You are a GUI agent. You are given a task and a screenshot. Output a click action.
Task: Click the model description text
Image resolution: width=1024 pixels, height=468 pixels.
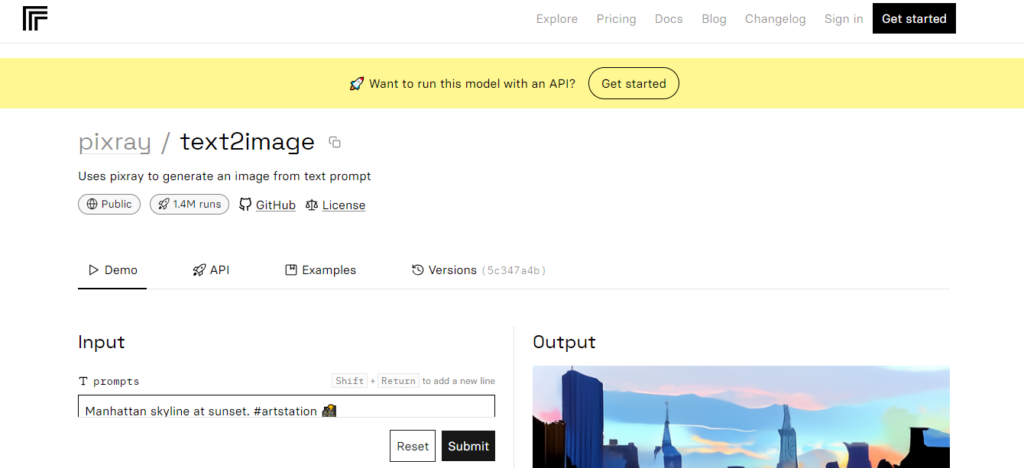(x=225, y=176)
